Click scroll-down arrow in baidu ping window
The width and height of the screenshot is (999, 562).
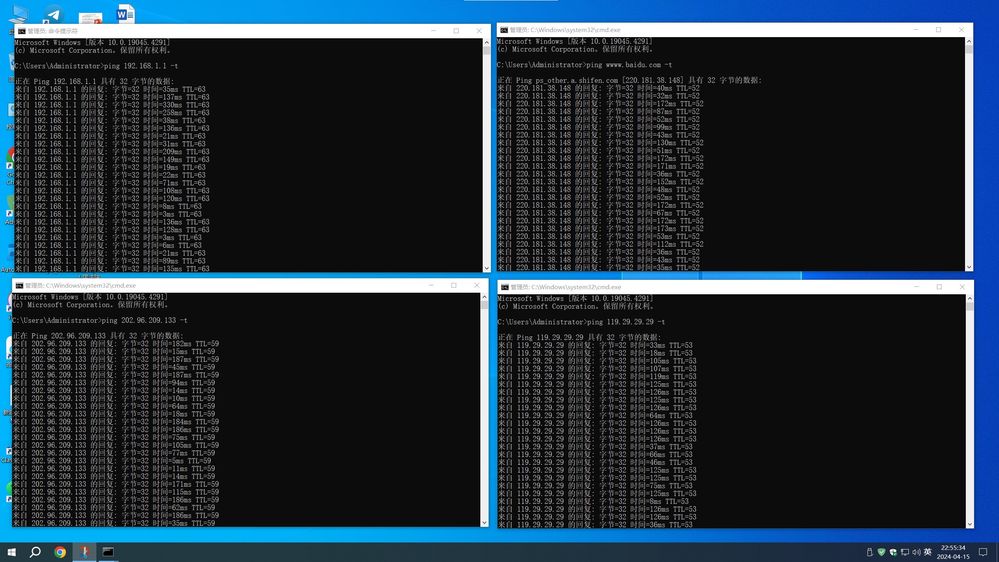969,267
